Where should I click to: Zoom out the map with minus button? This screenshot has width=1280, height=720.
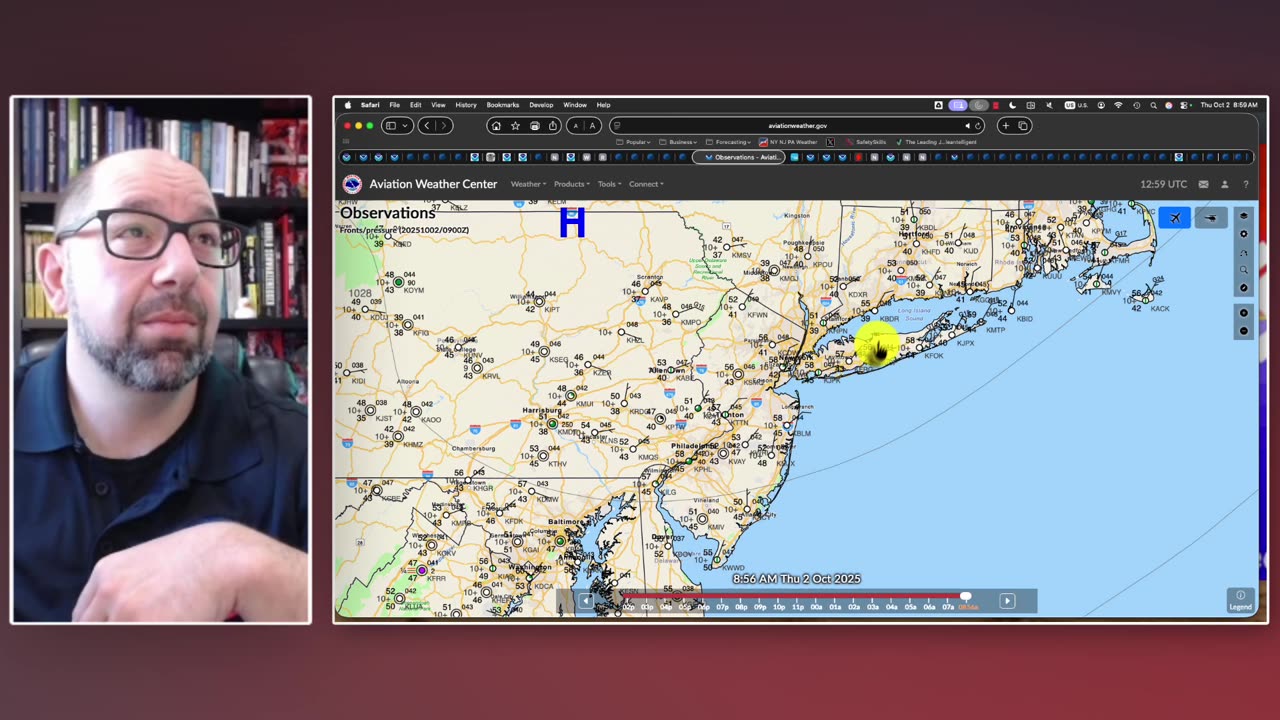[1244, 331]
